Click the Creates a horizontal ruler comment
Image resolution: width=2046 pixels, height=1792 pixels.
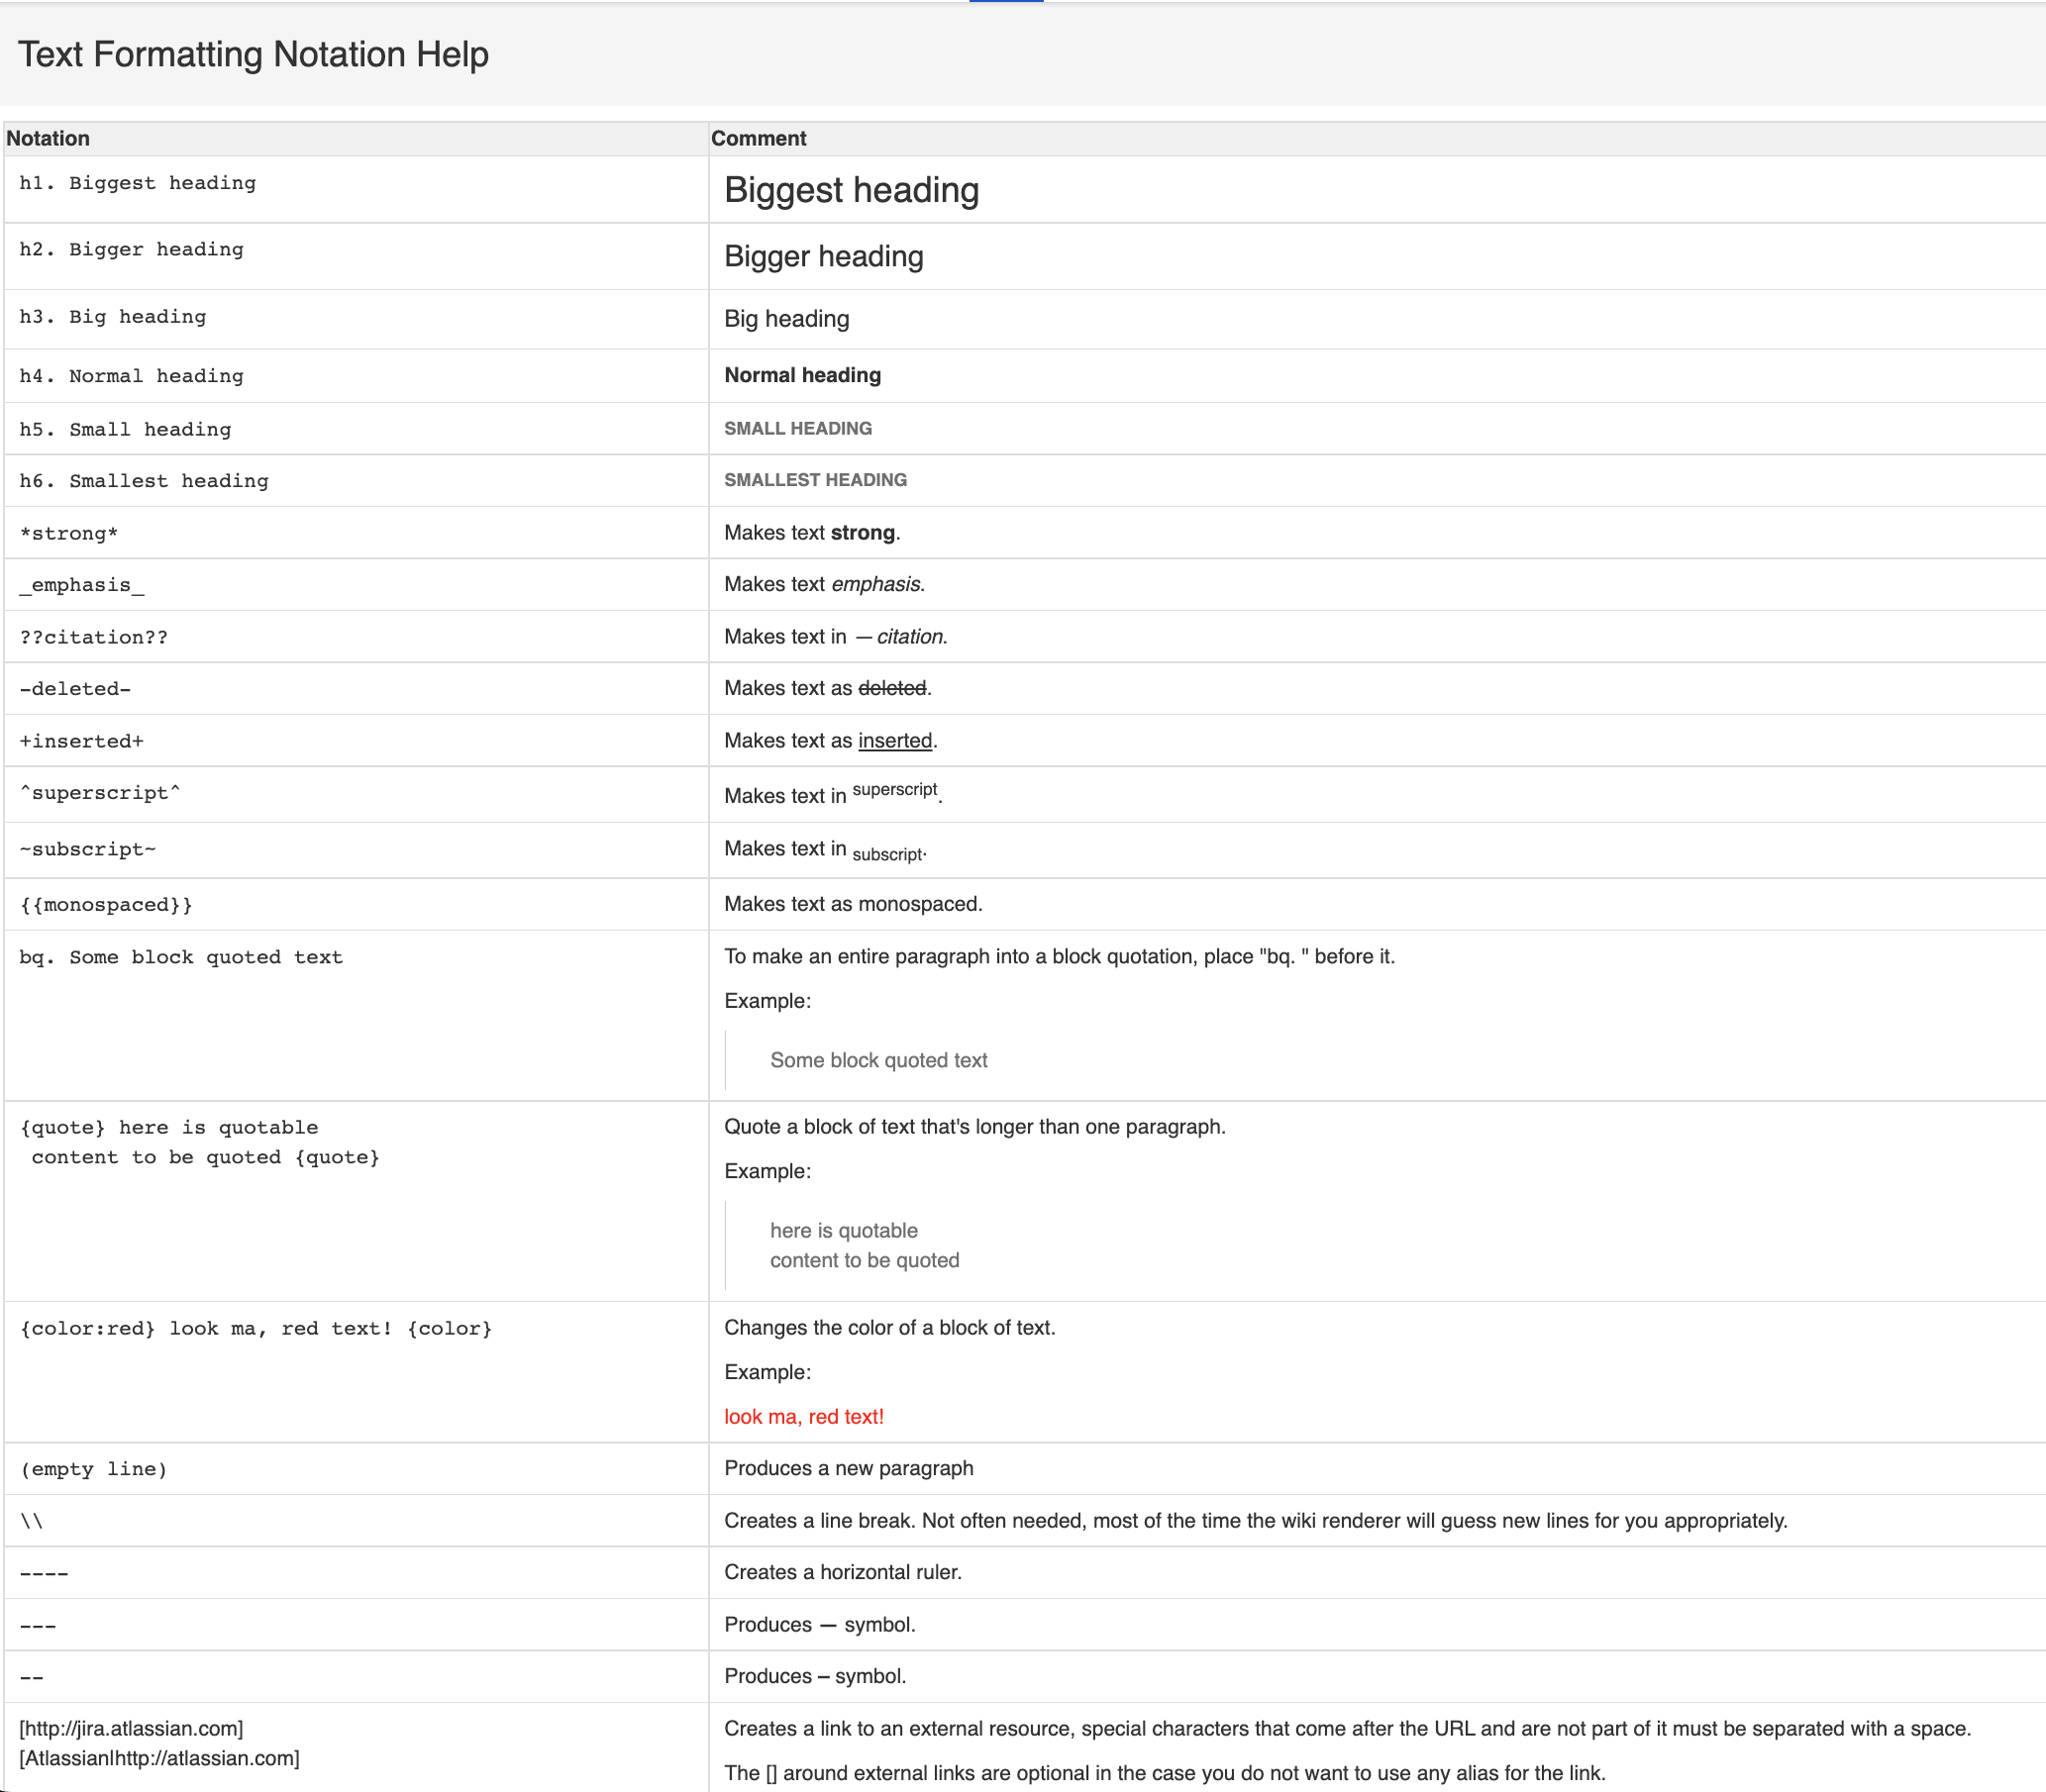(842, 1572)
